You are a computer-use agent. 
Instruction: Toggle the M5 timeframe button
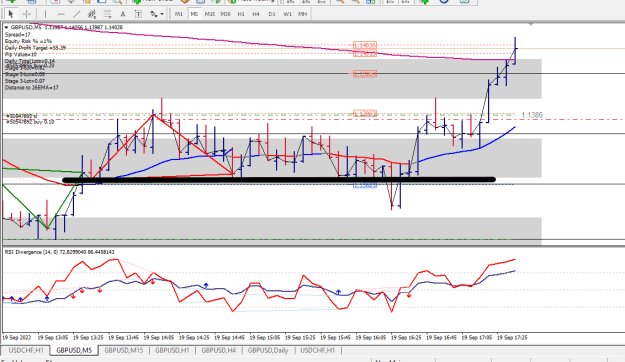(194, 14)
